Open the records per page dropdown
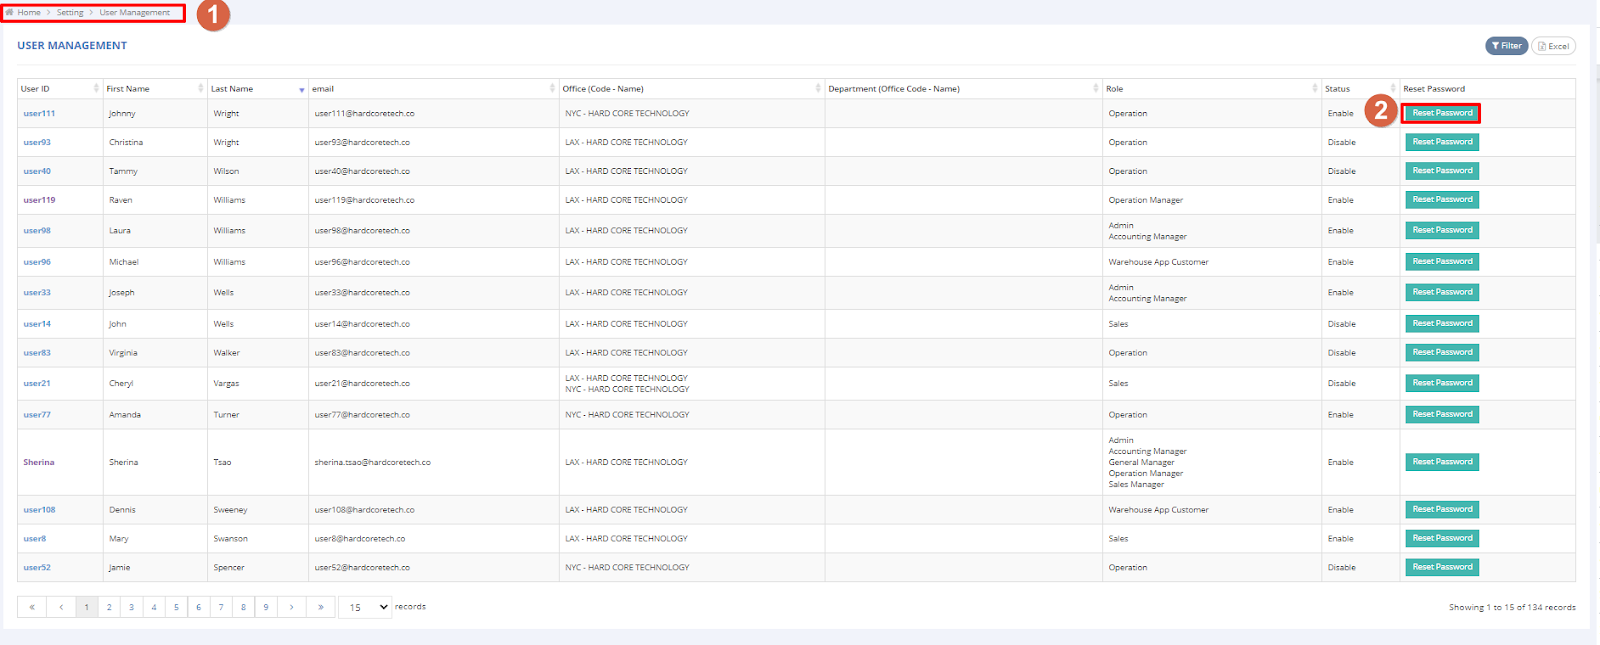 (365, 607)
